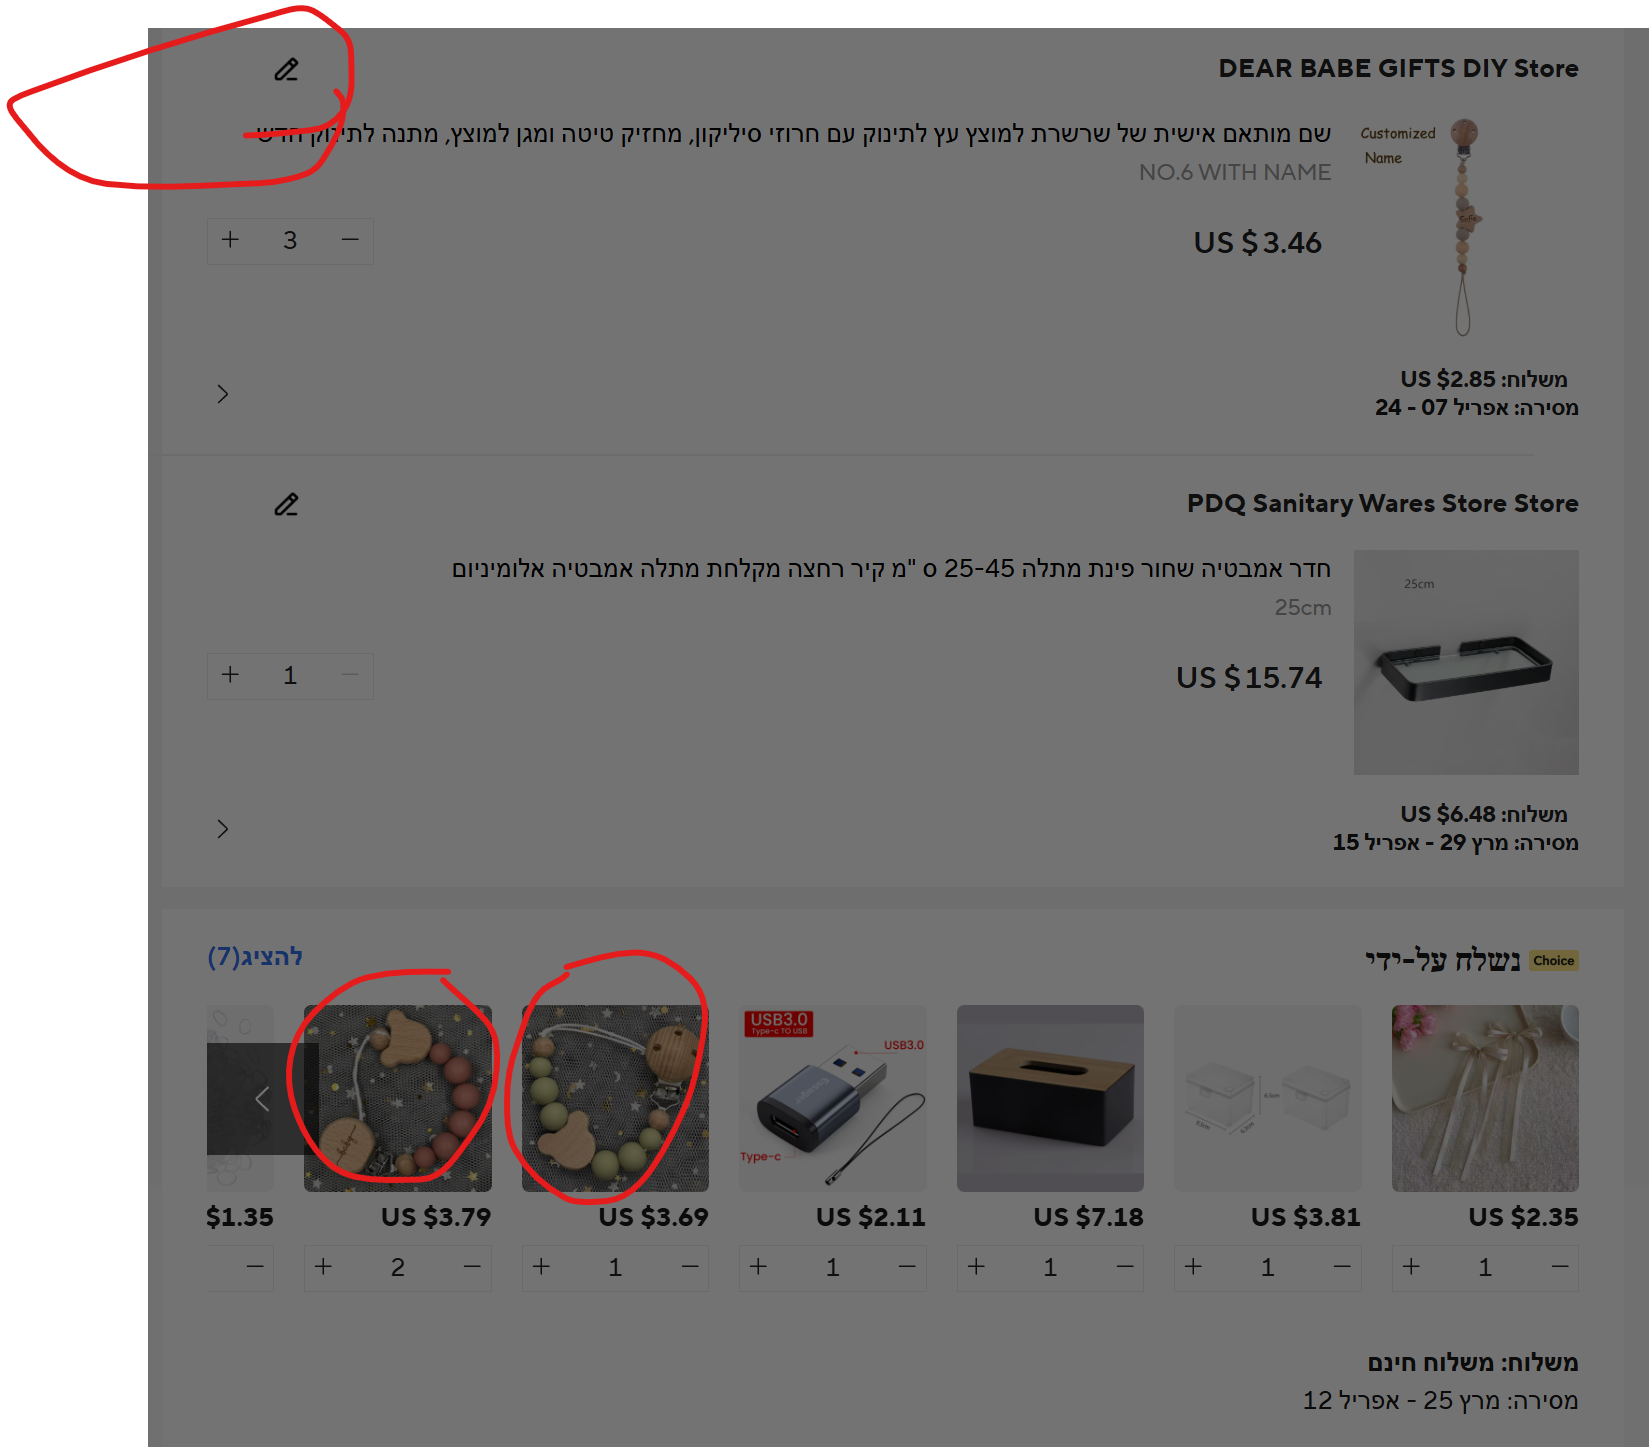Decrease quantity of the US $7.18 tissue box
This screenshot has width=1649, height=1447.
1125,1267
